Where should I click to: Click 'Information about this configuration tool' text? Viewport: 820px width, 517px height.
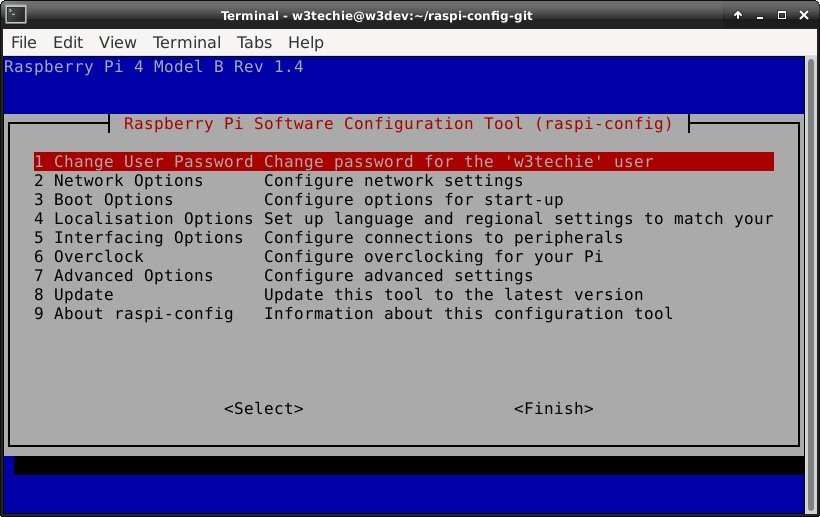[x=468, y=314]
